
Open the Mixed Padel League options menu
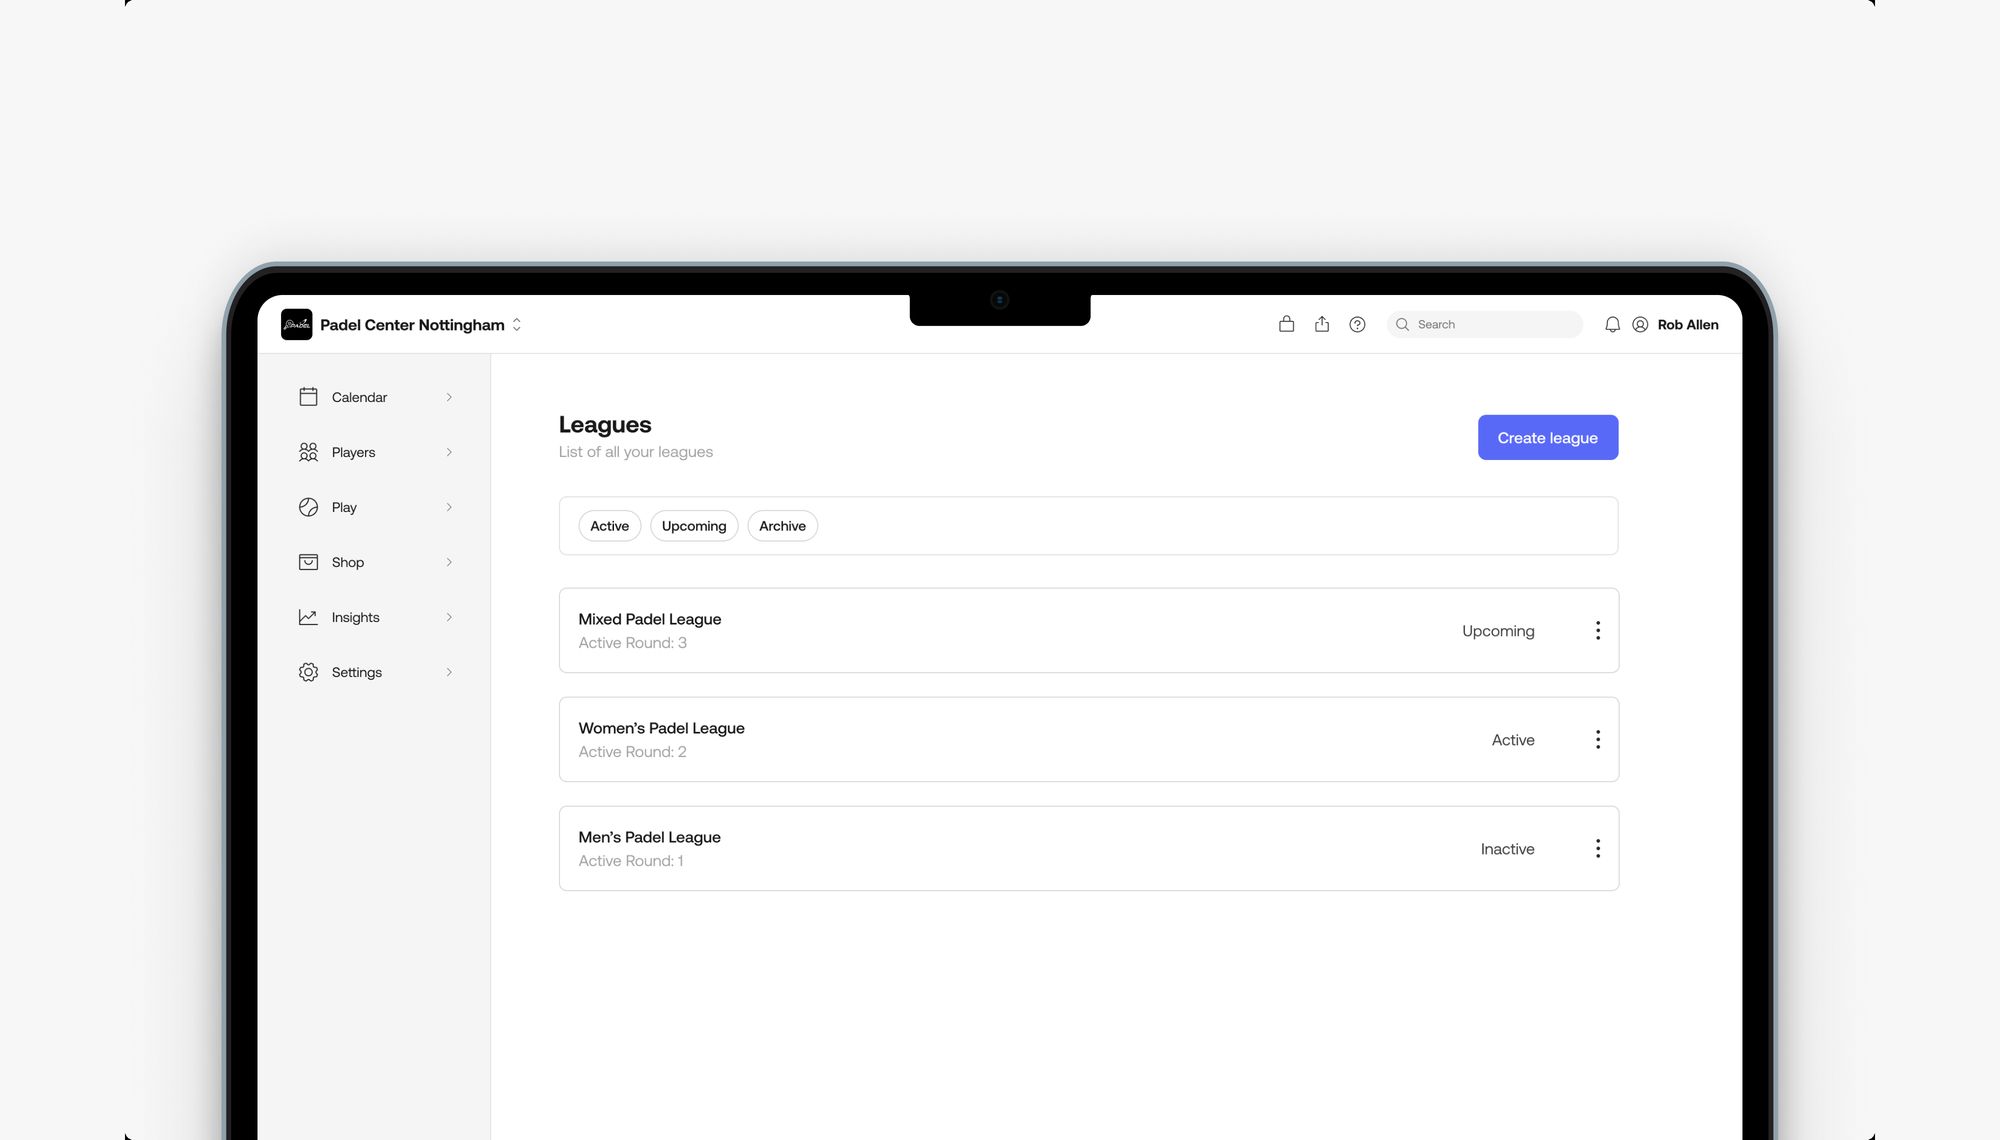(x=1597, y=630)
